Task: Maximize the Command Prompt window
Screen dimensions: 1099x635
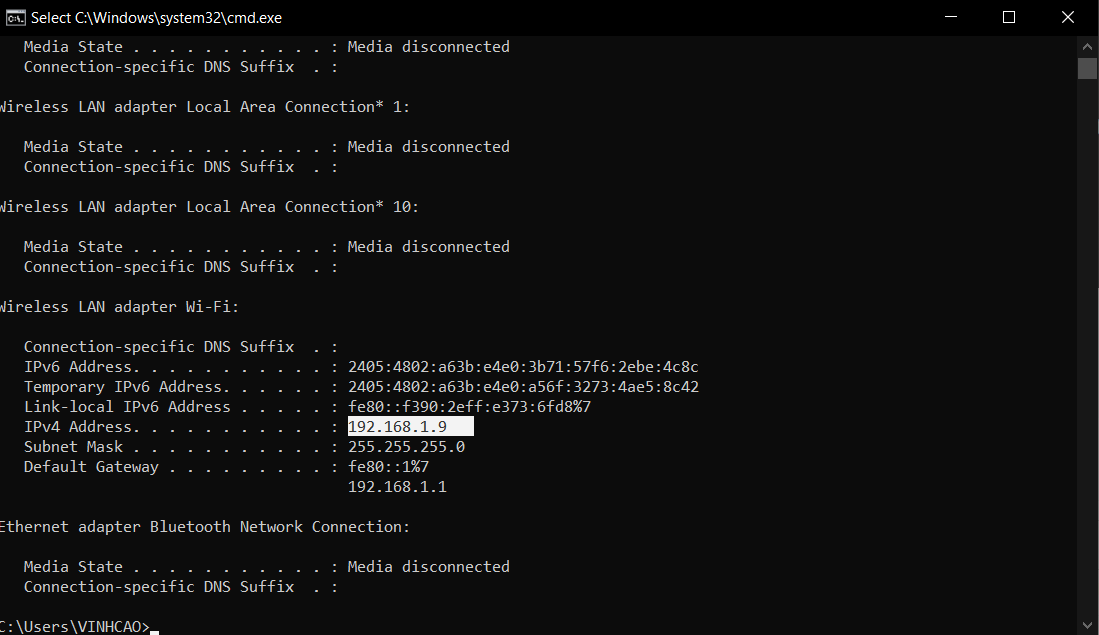Action: pos(1008,17)
